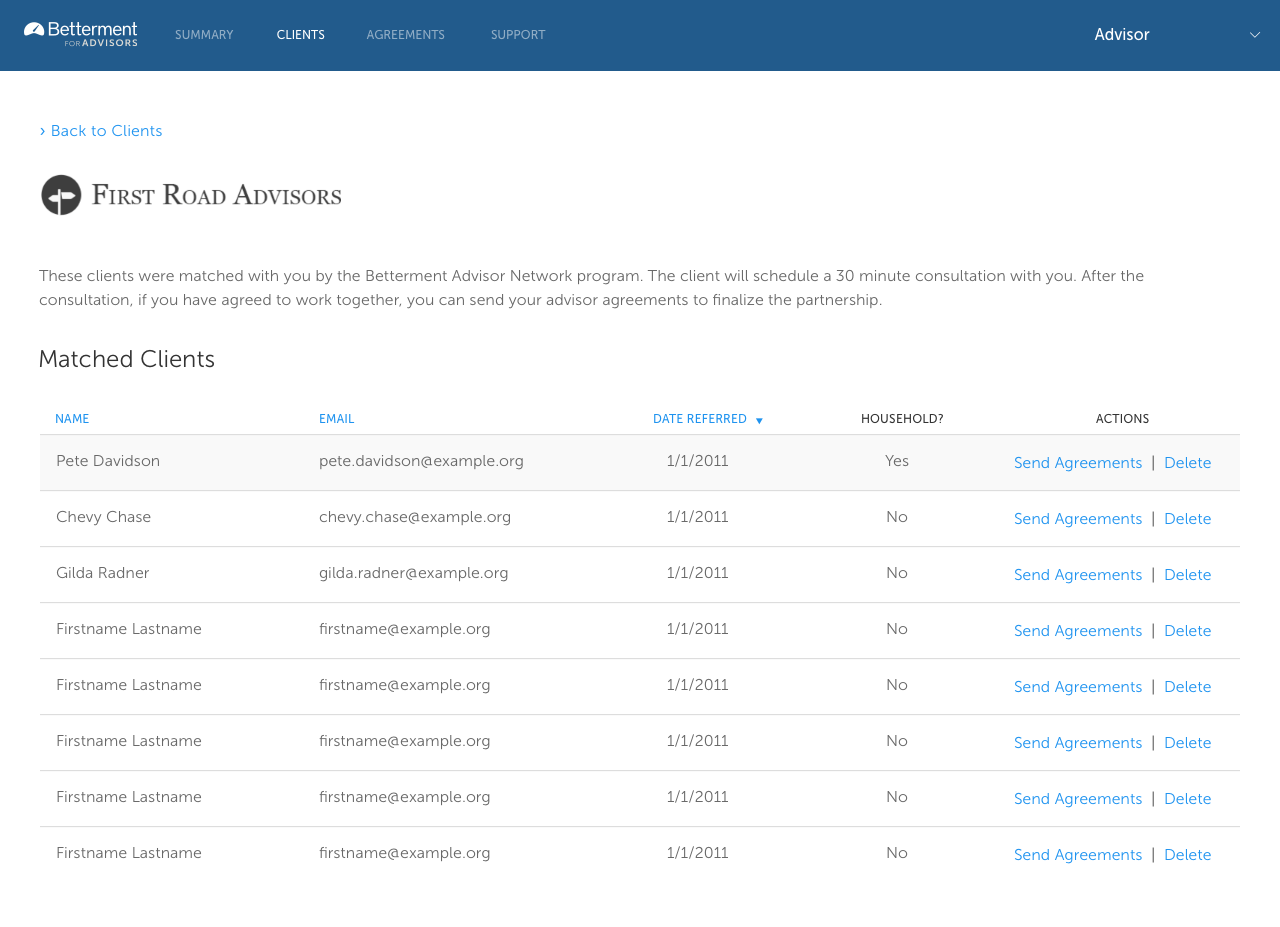Go to the Agreements tab
Screen dimensions: 1280x927
click(x=405, y=35)
